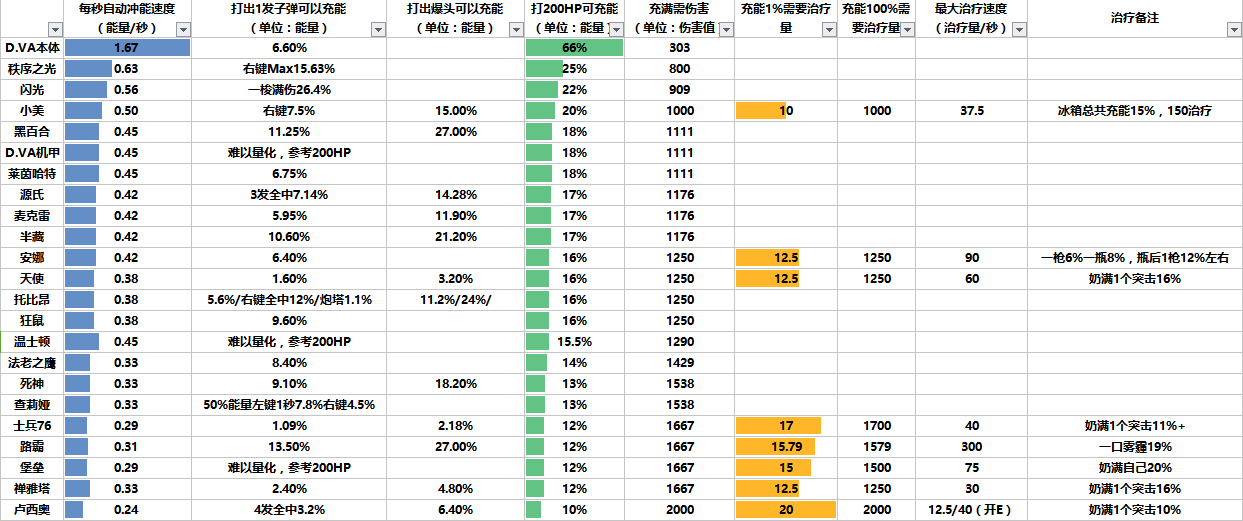The image size is (1243, 521).
Task: Select the 1290 damage value cell
Action: [680, 342]
